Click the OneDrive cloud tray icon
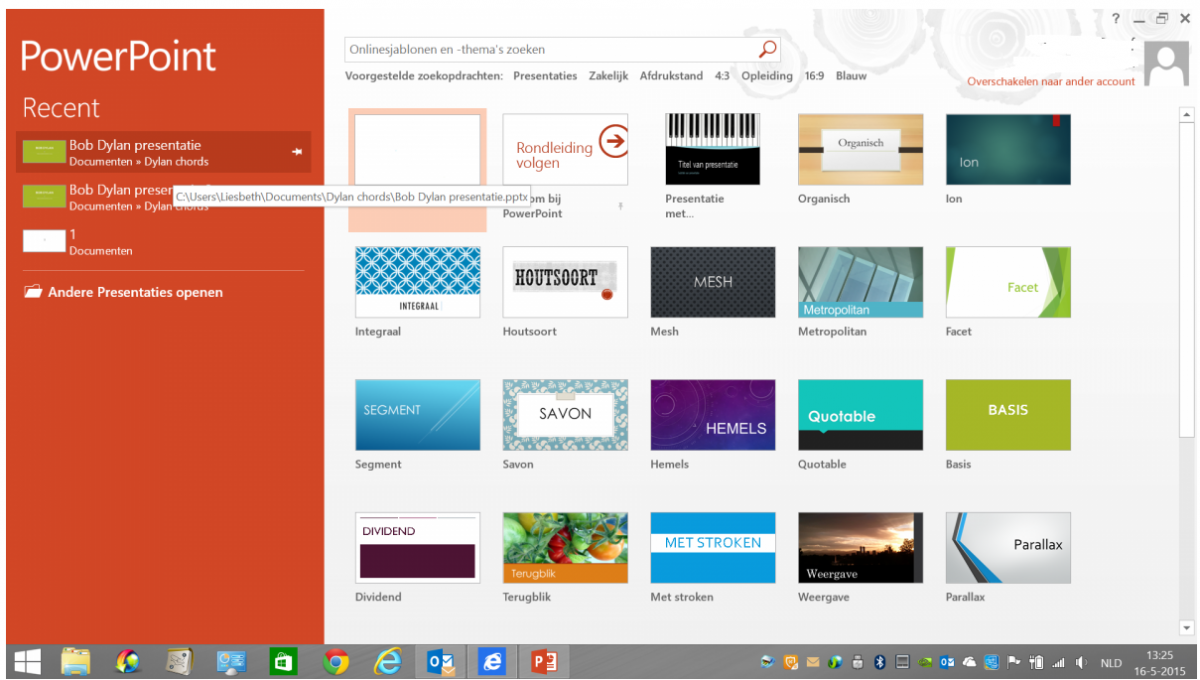The image size is (1200, 680). [968, 662]
